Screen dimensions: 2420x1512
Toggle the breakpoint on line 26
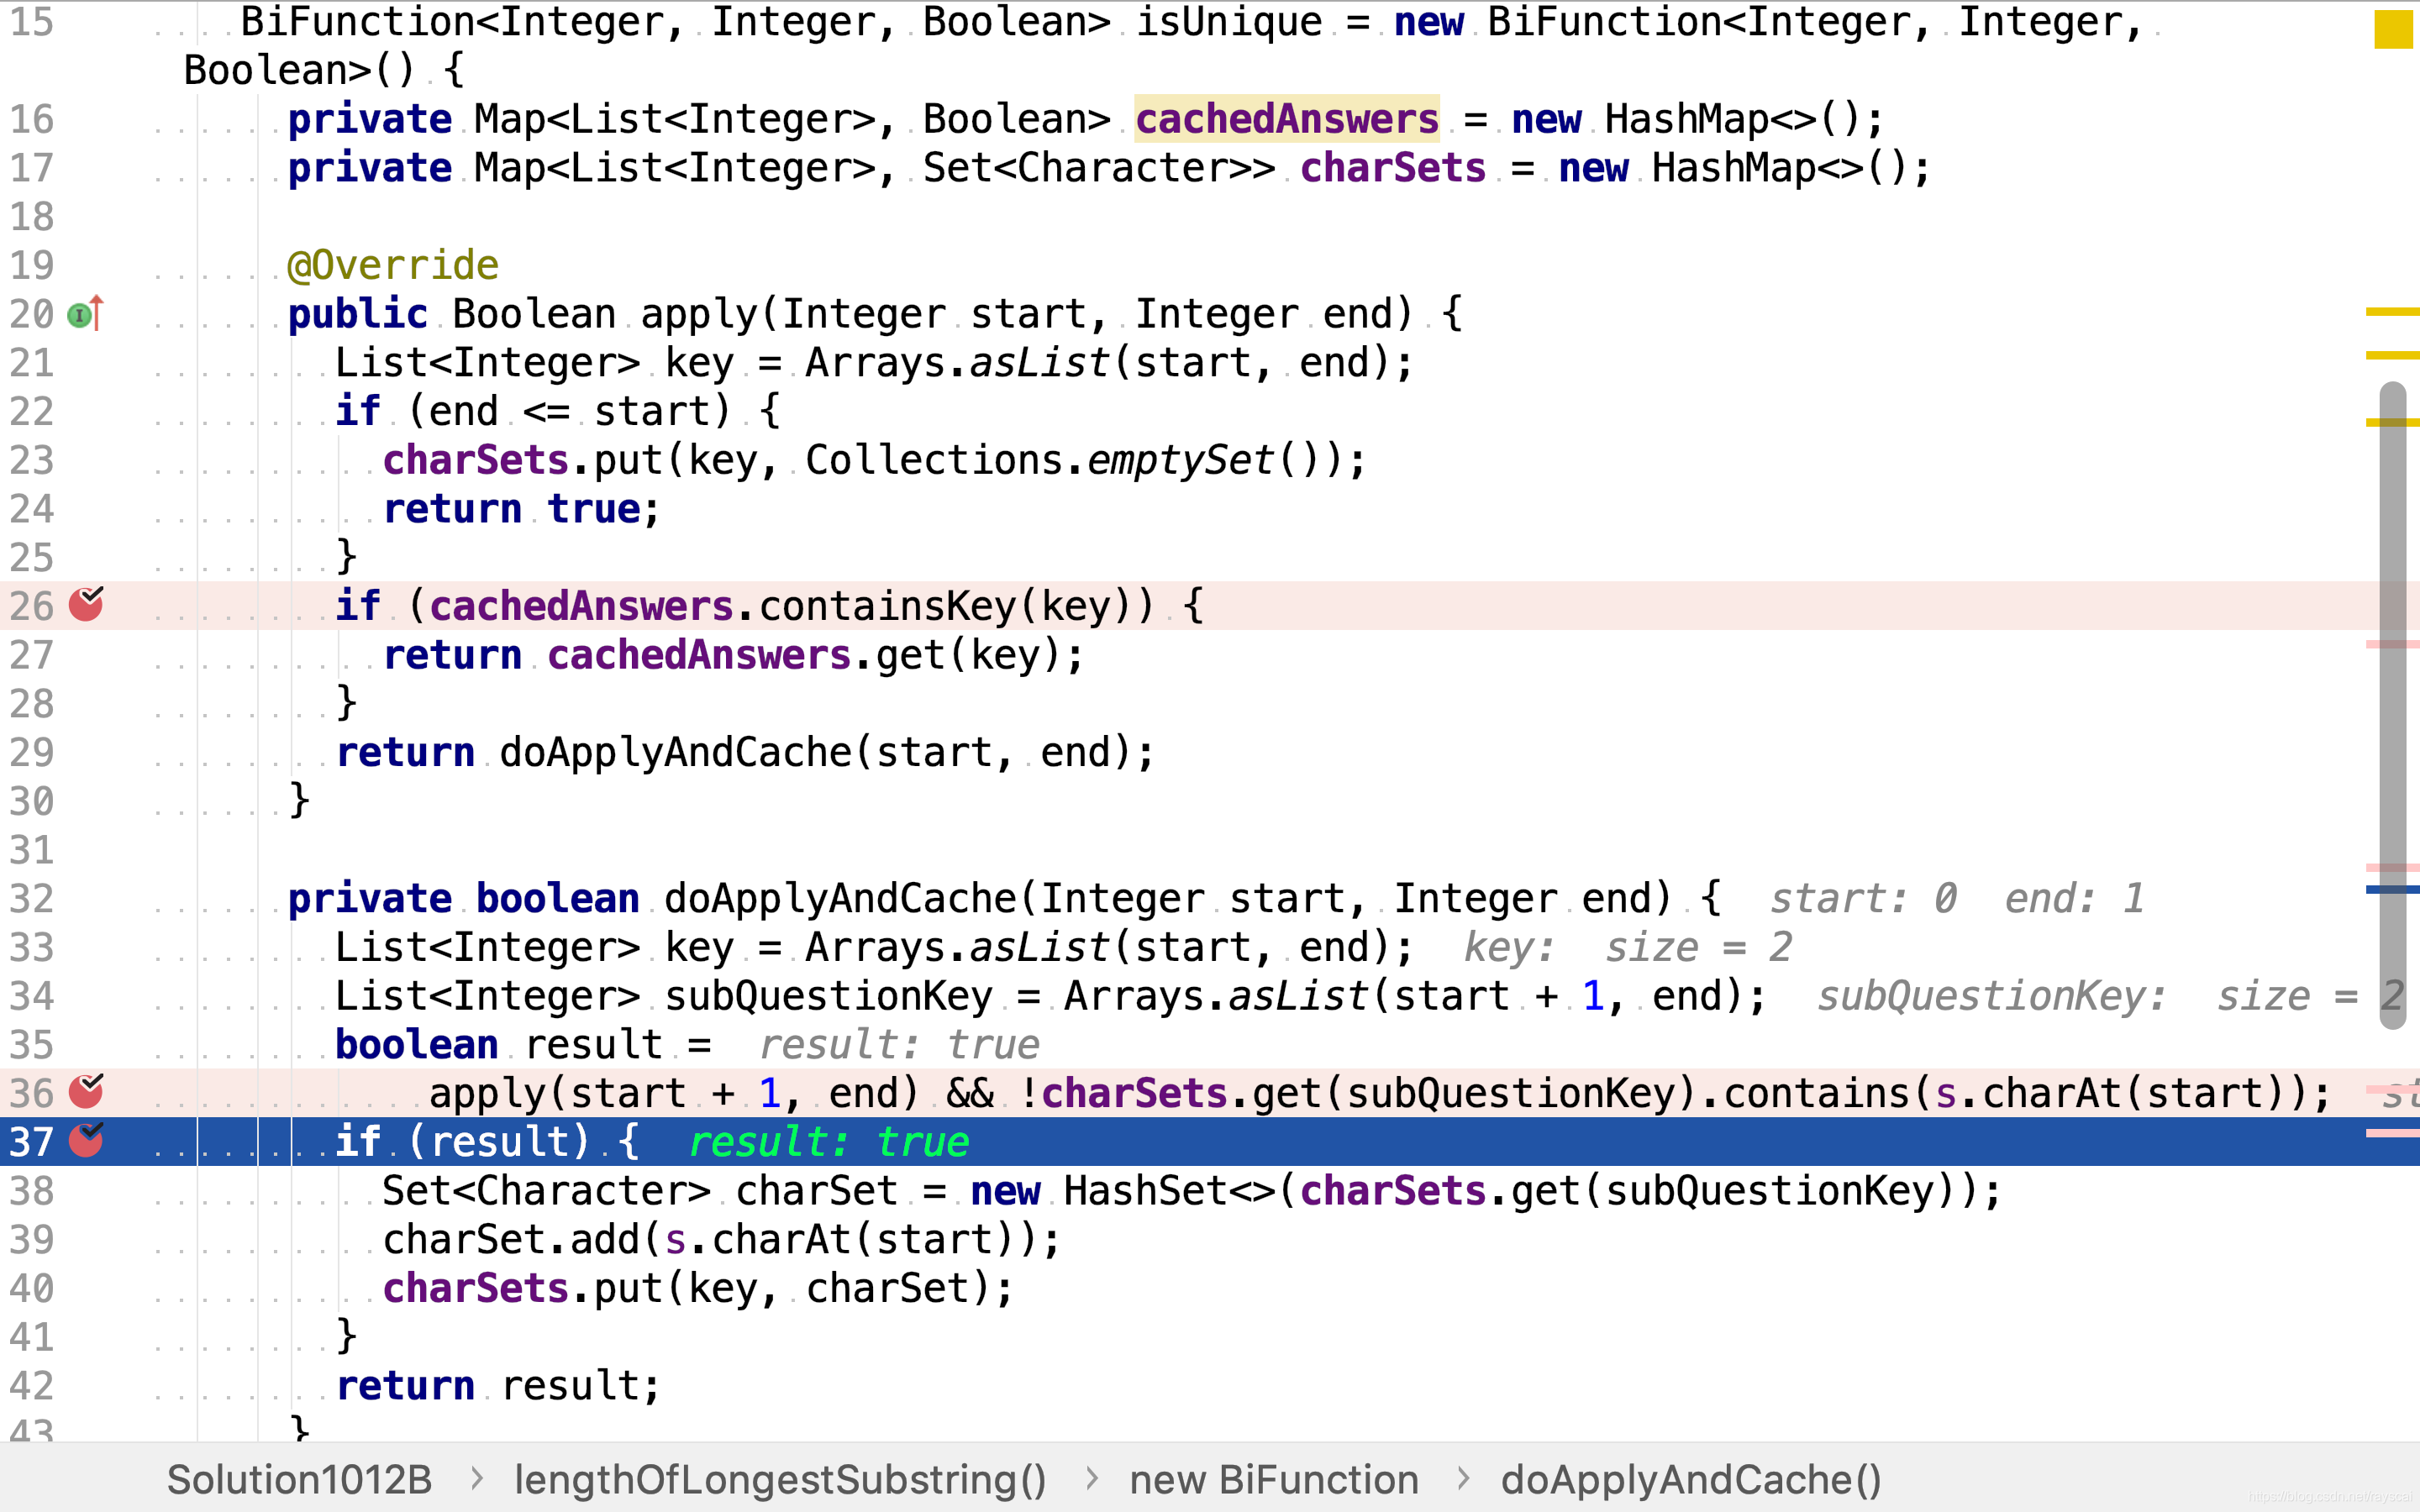click(x=86, y=605)
